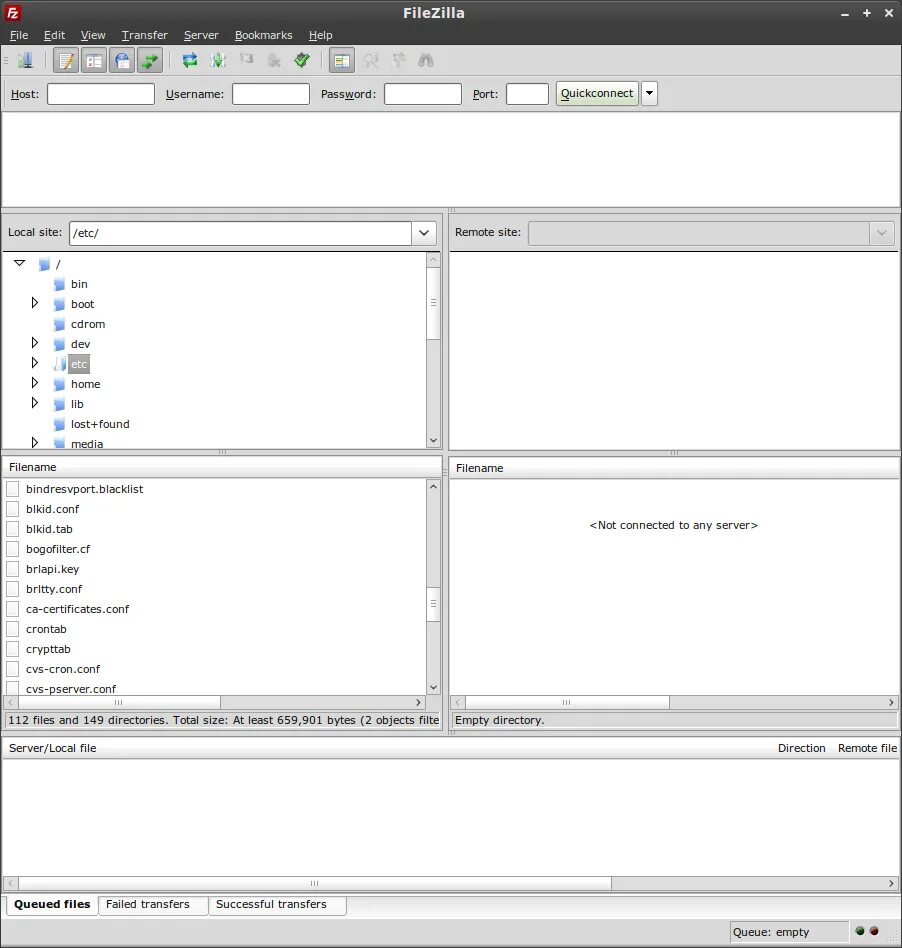Open the Remote site path dropdown
This screenshot has width=902, height=948.
[x=881, y=233]
